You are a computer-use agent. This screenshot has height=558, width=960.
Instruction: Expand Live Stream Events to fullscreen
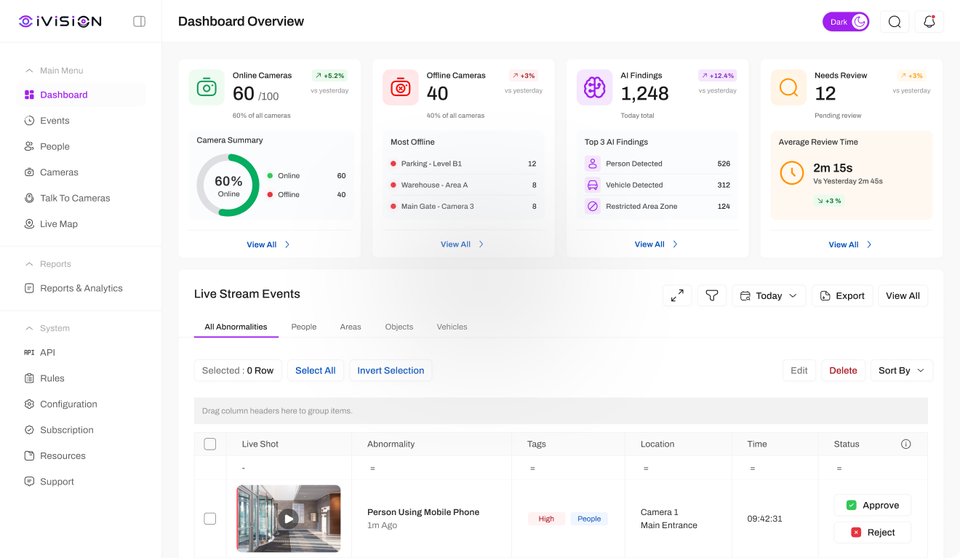[x=677, y=296]
